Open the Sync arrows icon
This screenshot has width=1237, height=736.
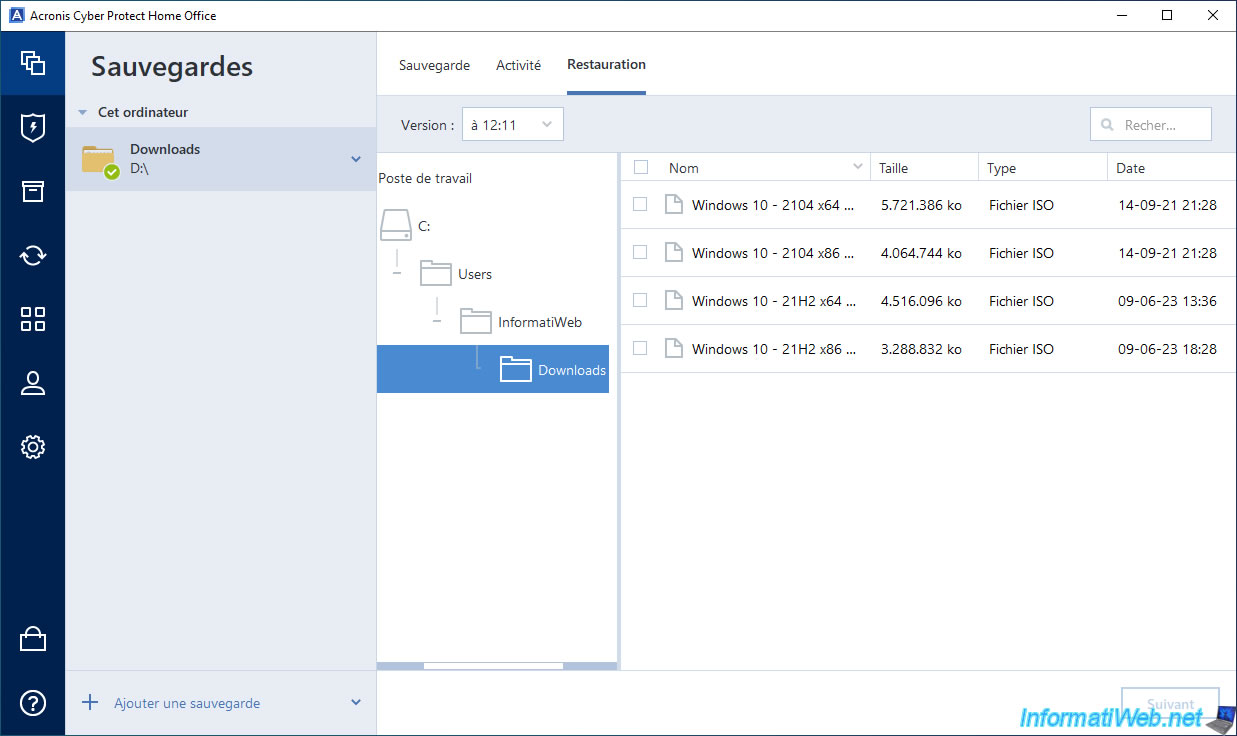(33, 255)
